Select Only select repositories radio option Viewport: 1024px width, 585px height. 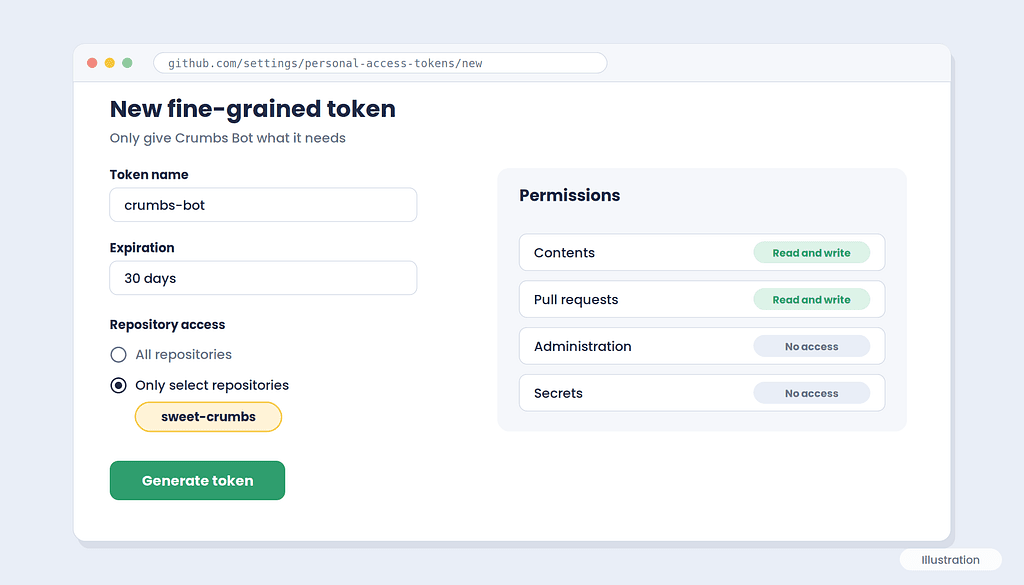point(118,385)
